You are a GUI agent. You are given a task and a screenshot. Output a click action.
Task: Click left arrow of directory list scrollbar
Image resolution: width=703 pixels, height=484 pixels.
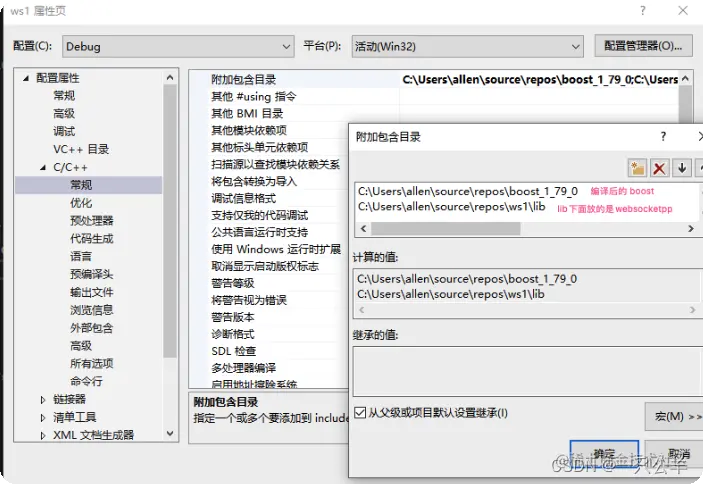coord(364,229)
